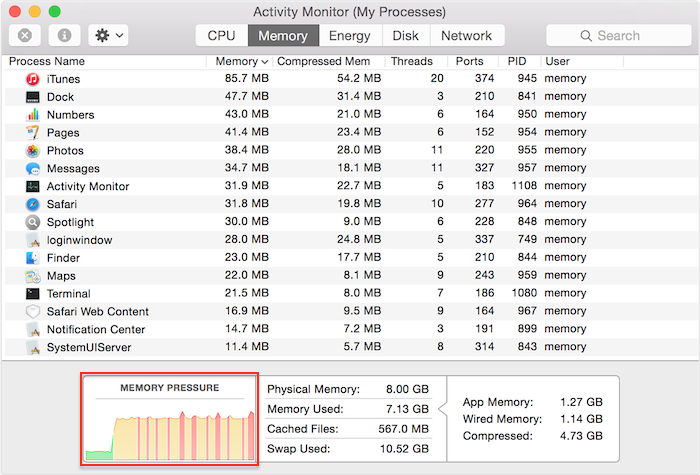700x475 pixels.
Task: Switch to the Disk tab
Action: pos(406,35)
